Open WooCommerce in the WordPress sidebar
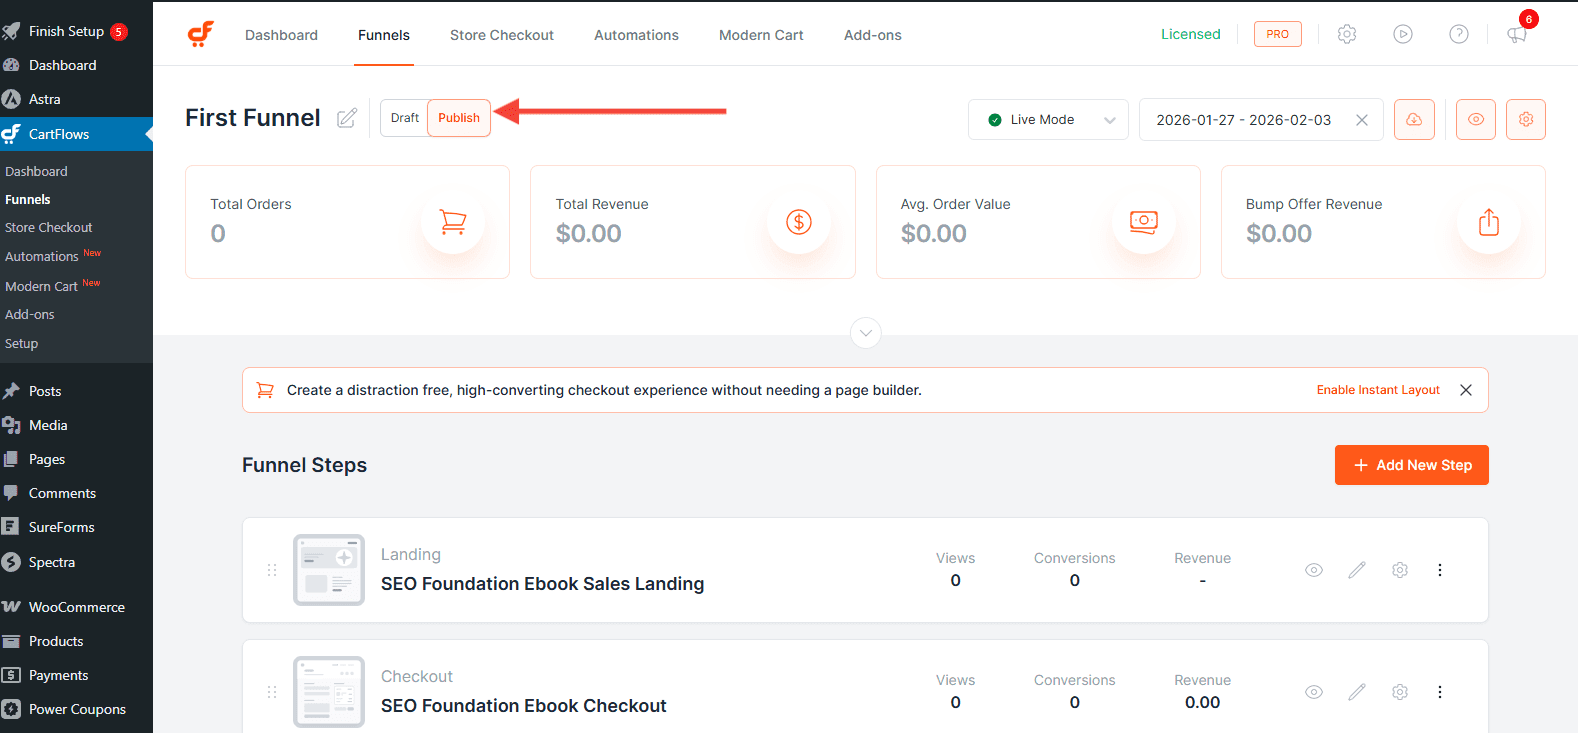Image resolution: width=1578 pixels, height=733 pixels. [76, 607]
